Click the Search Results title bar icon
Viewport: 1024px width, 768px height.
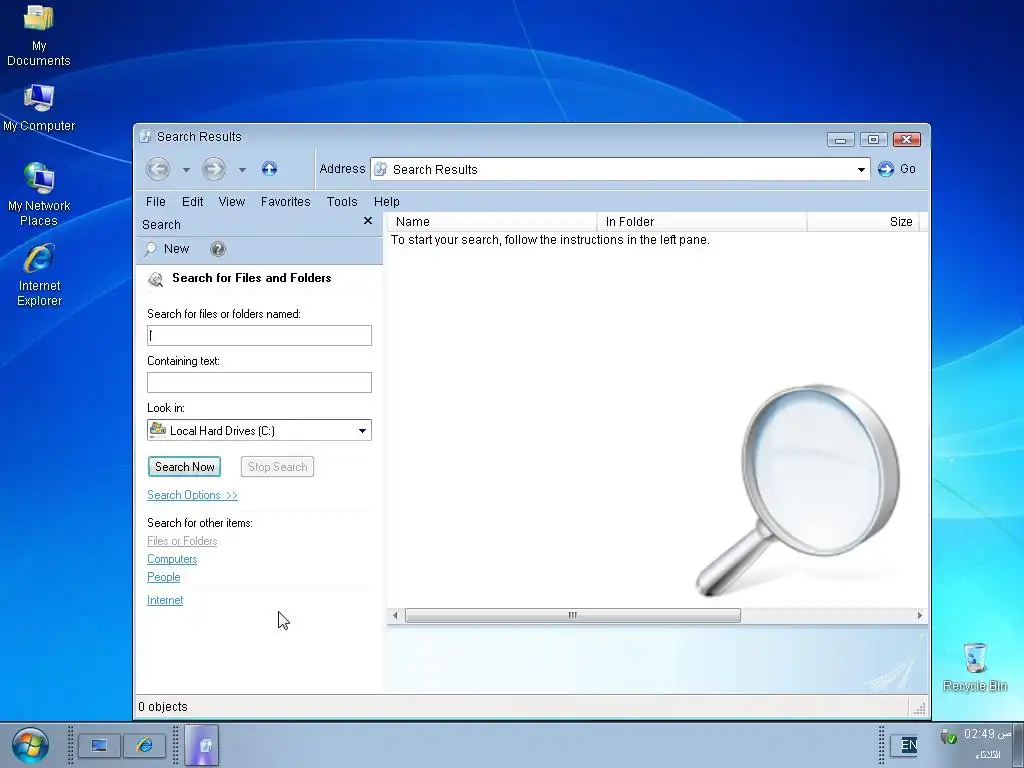146,136
